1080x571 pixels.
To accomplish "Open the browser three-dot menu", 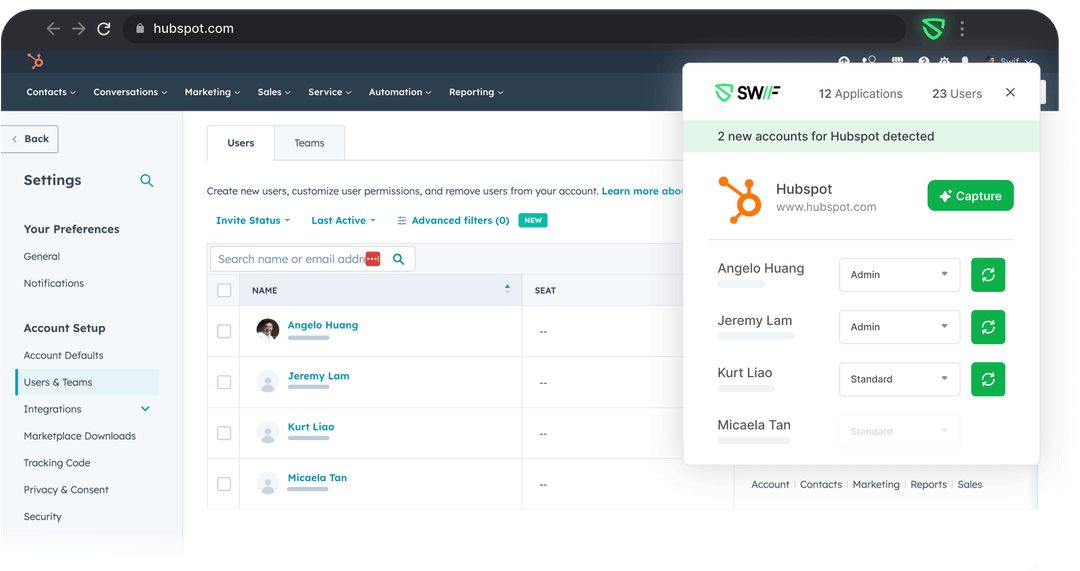I will 962,29.
